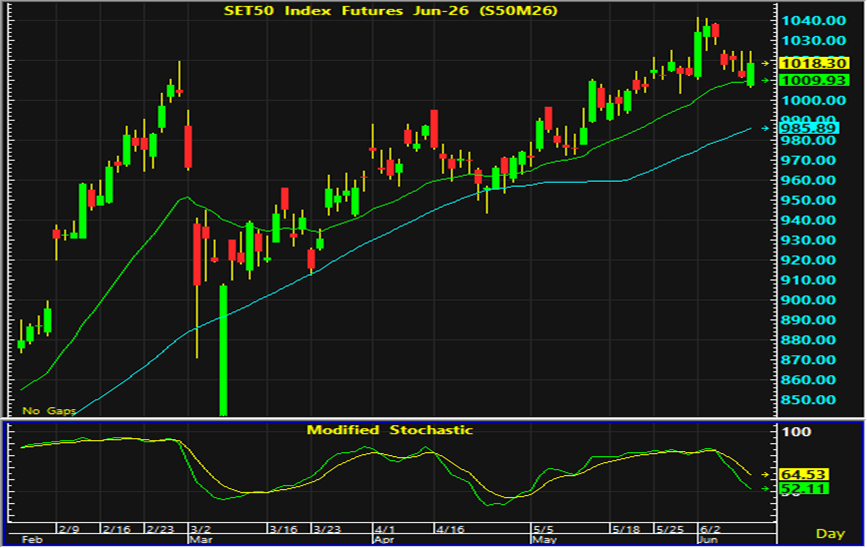This screenshot has width=867, height=548.
Task: Click the Jun month label
Action: click(708, 540)
